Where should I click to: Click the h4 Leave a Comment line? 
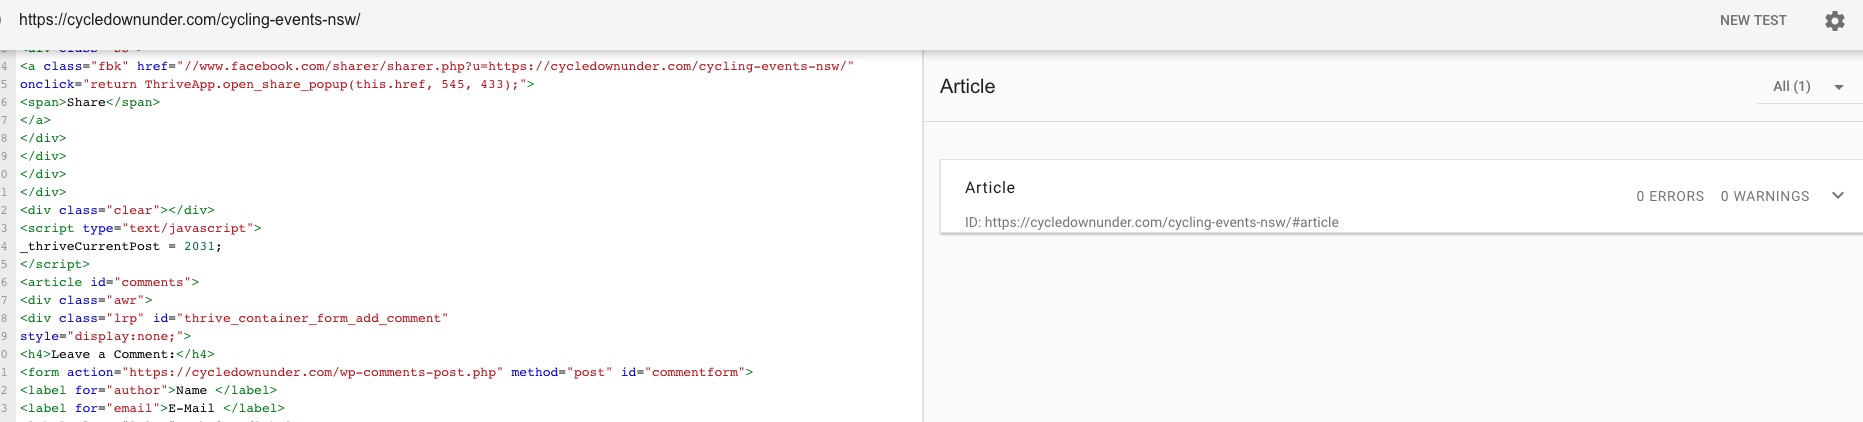(117, 354)
